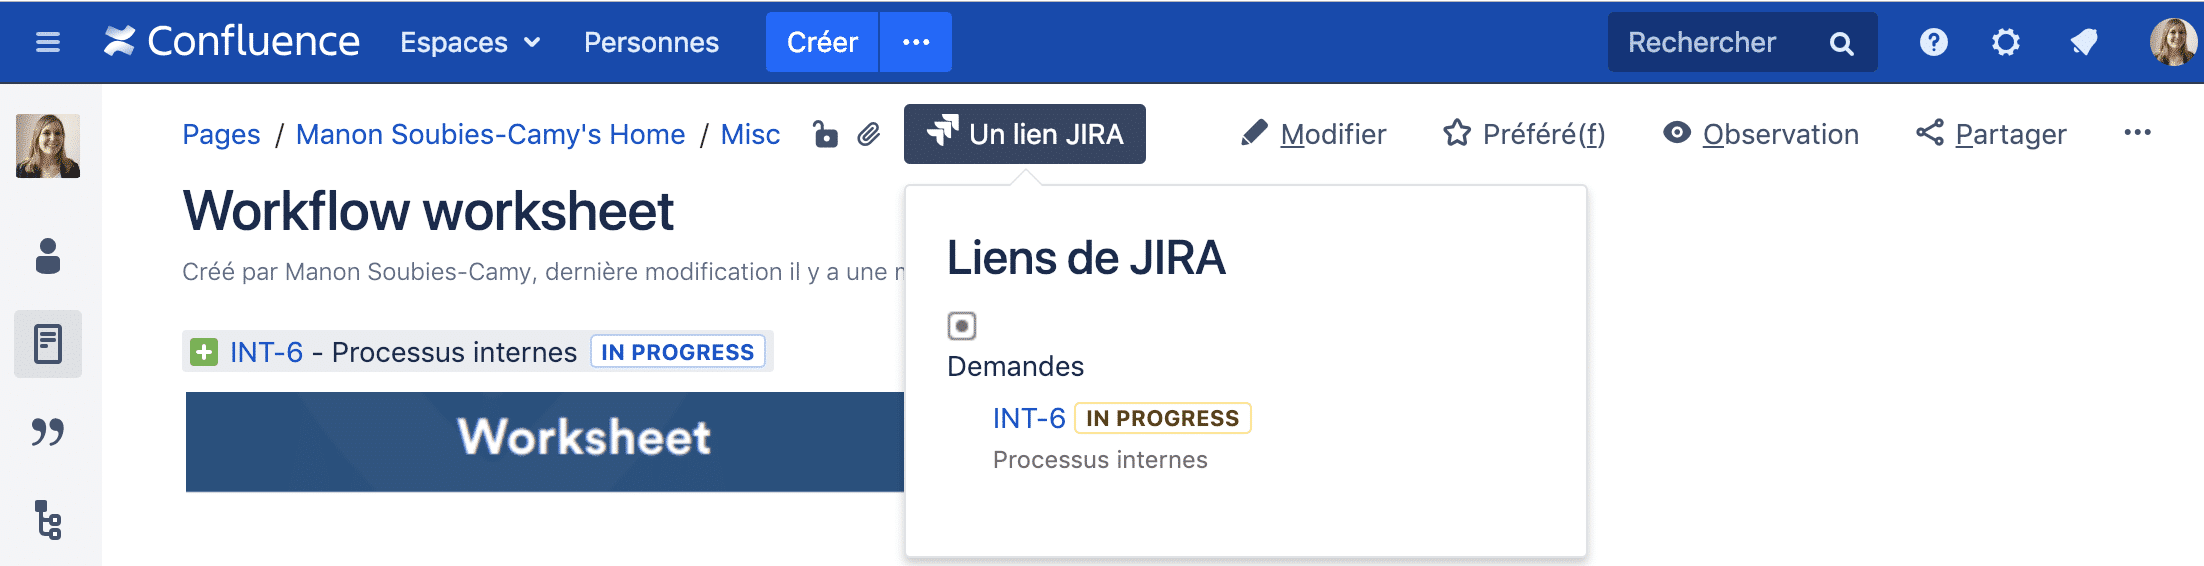The height and width of the screenshot is (566, 2204).
Task: Click the Créer button
Action: pyautogui.click(x=822, y=42)
